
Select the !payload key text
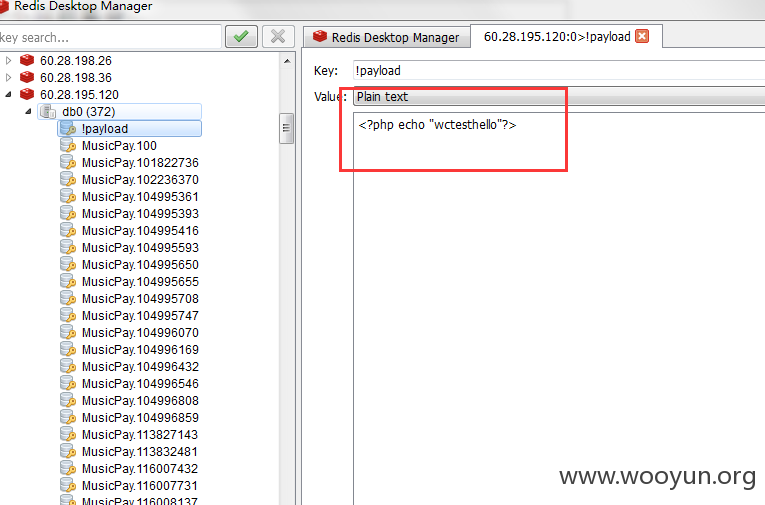point(105,129)
